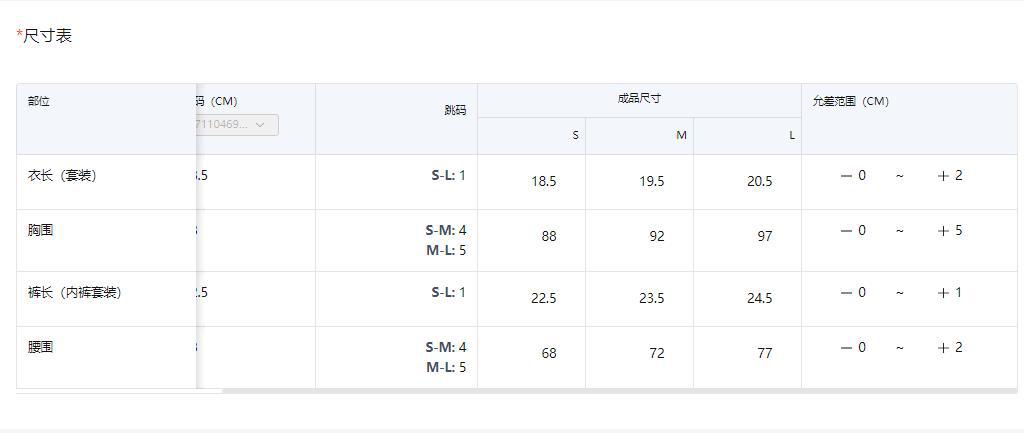
Task: Click the +1 tolerance for 裤长
Action: tap(950, 293)
